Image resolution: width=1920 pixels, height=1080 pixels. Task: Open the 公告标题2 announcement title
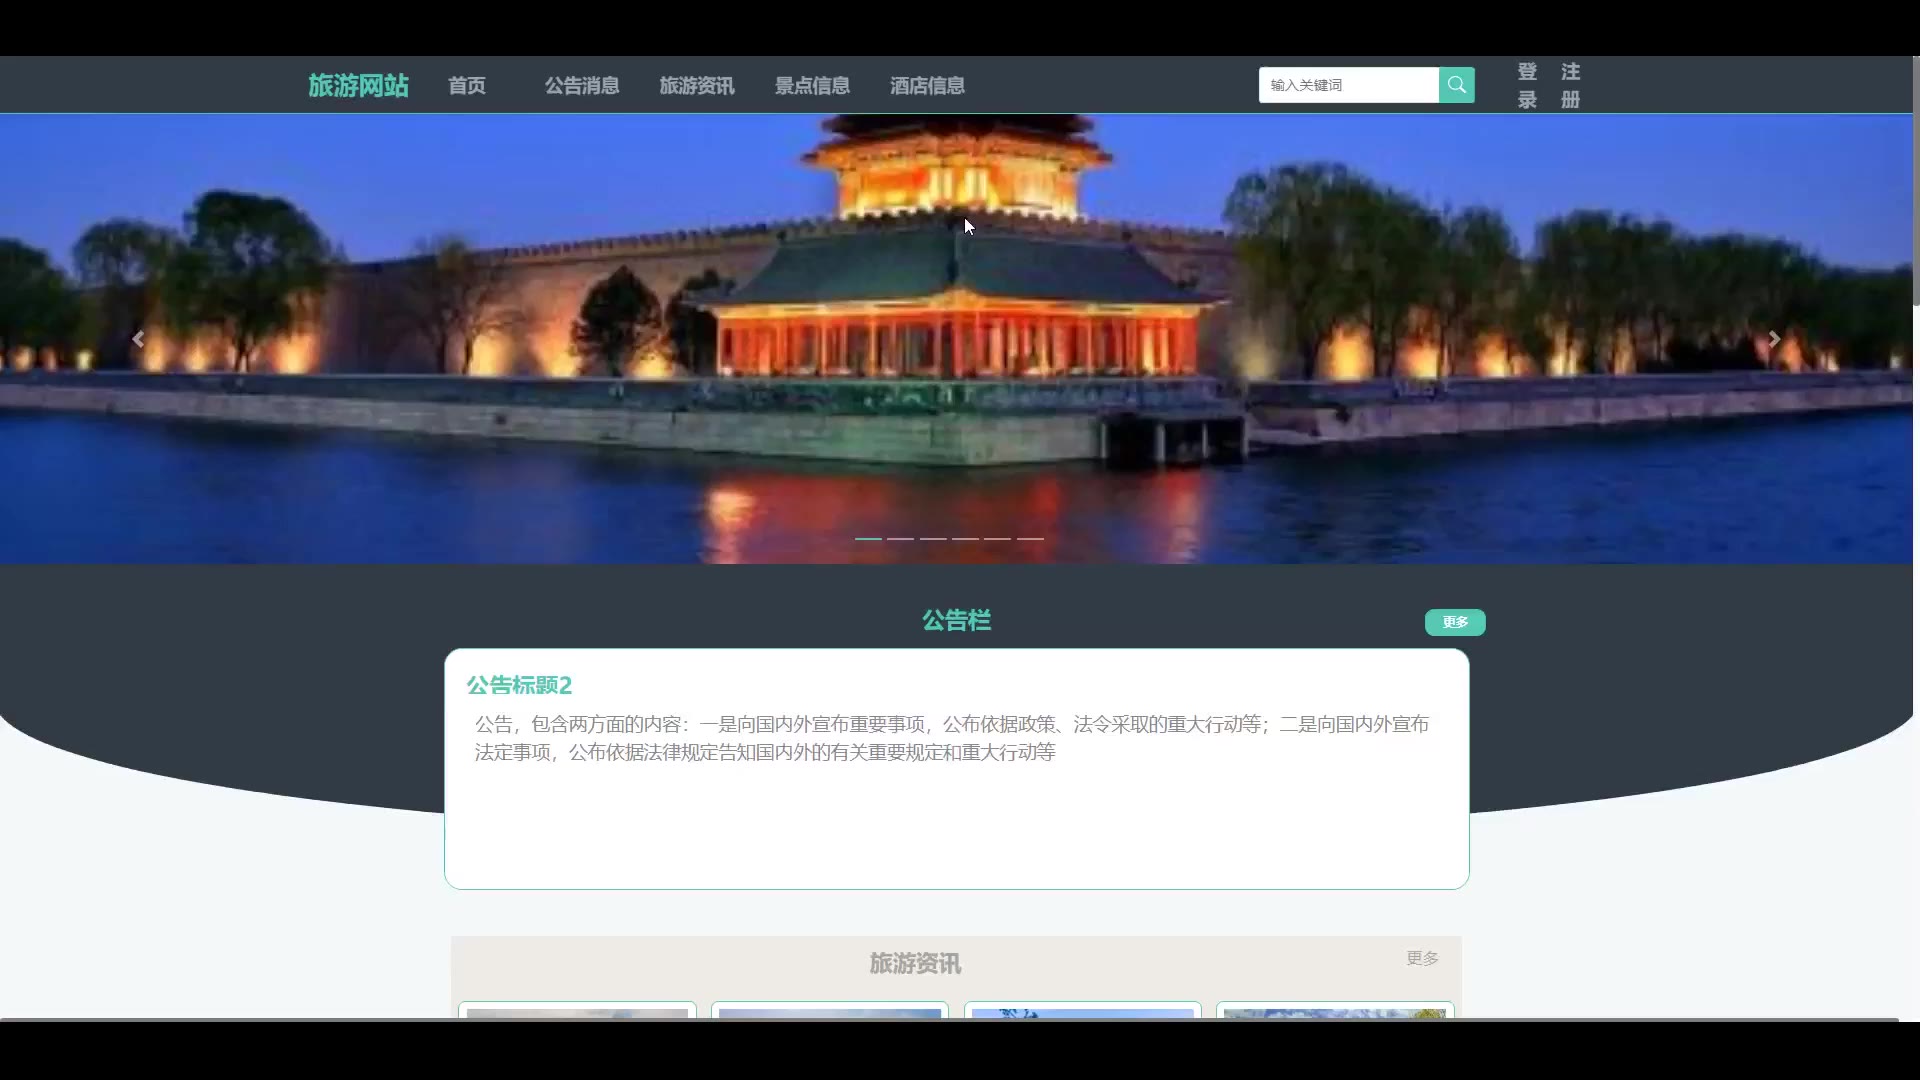click(x=519, y=685)
